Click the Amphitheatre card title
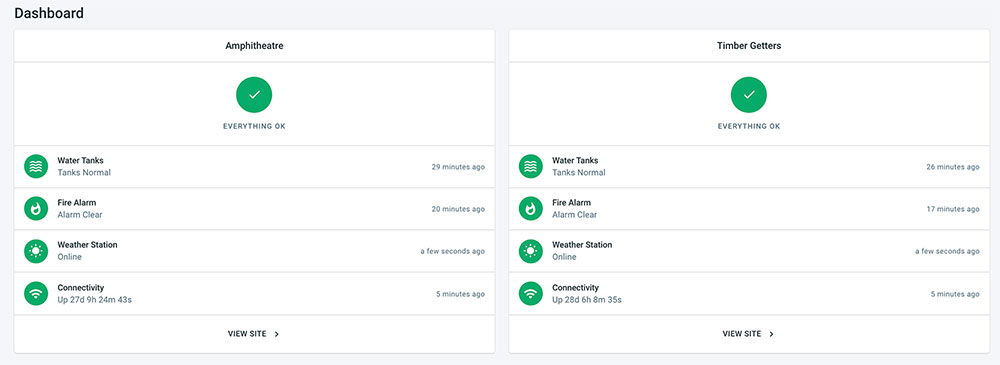 [254, 46]
